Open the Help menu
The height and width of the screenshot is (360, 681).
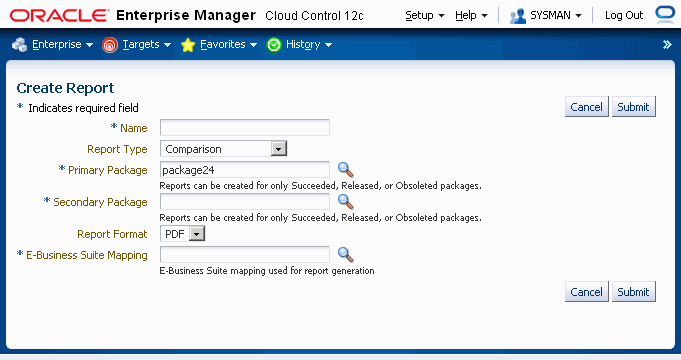click(471, 16)
